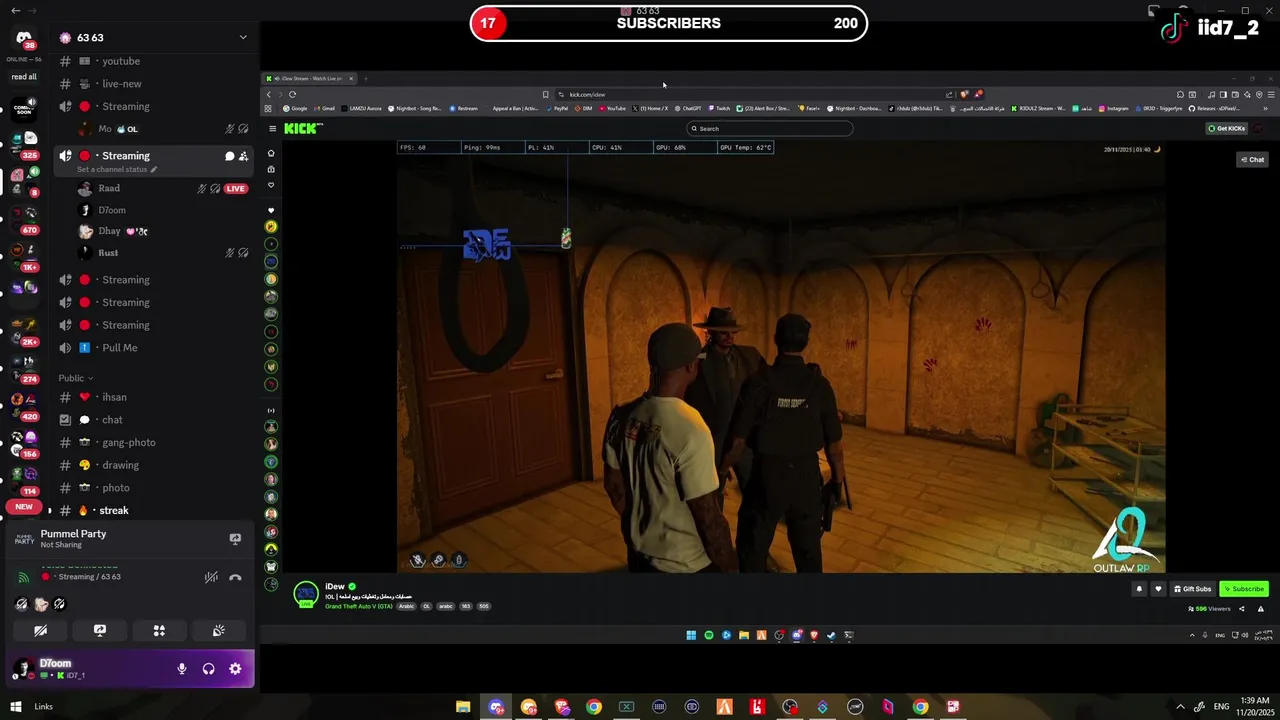Open Discord User Settings gear
1280x720 pixels.
[x=235, y=669]
